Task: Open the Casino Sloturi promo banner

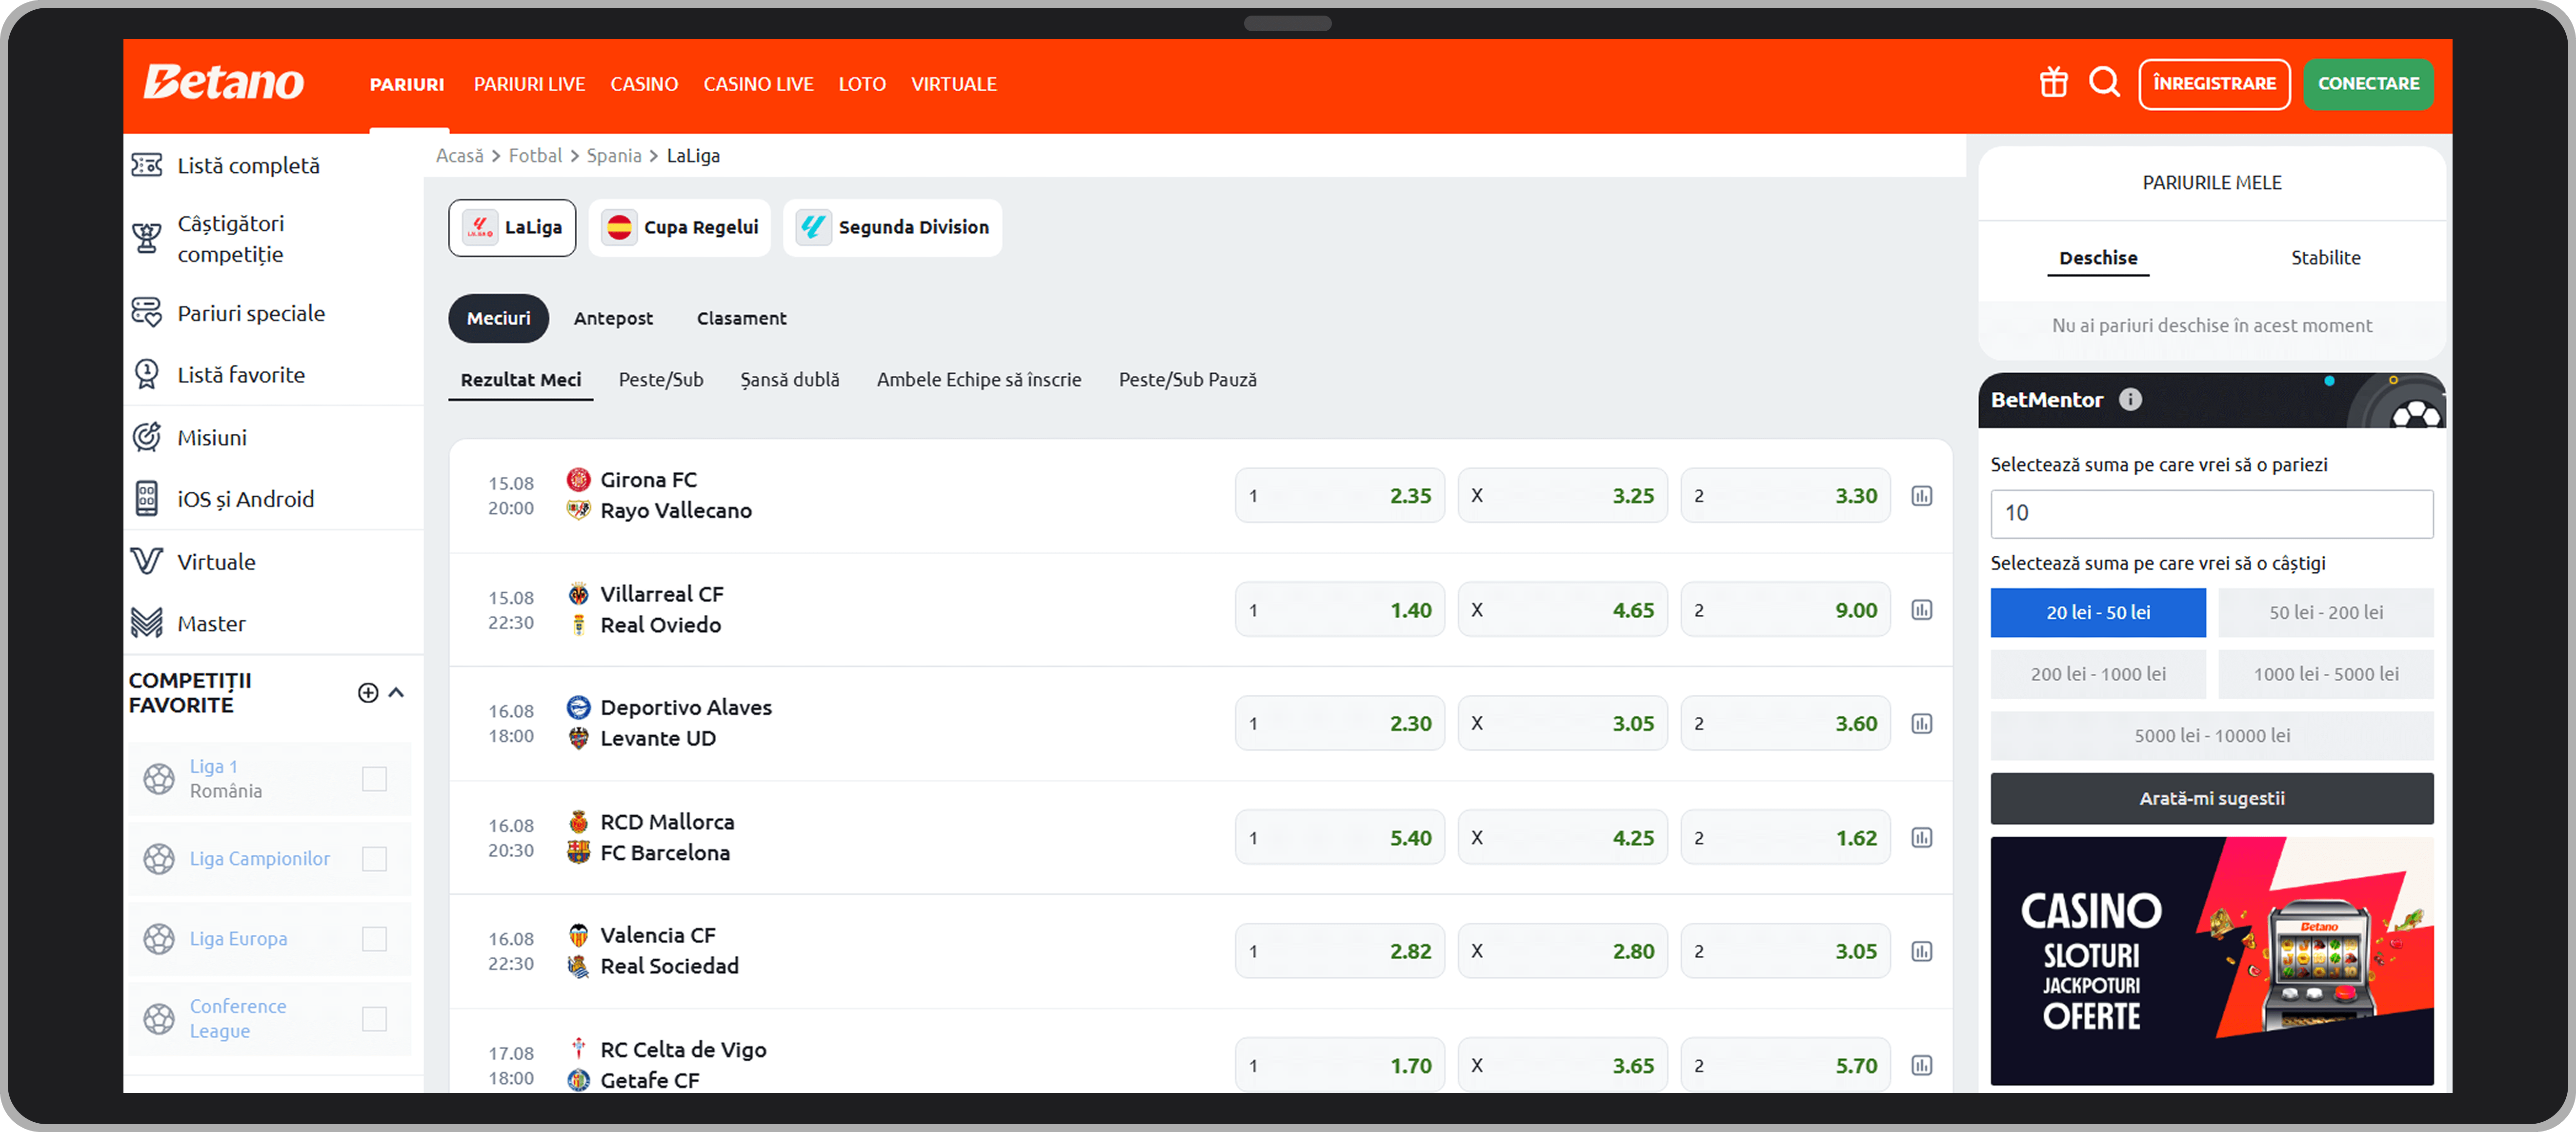Action: coord(2212,962)
